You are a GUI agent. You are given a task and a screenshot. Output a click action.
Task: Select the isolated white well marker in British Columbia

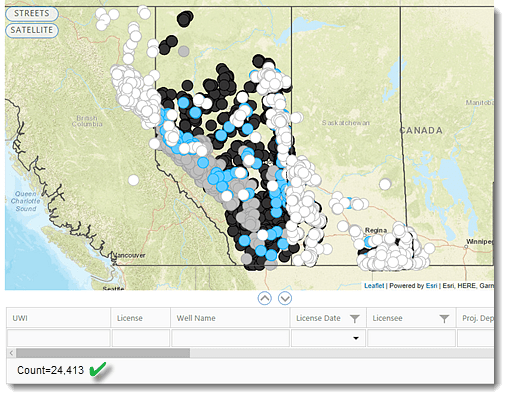[133, 180]
